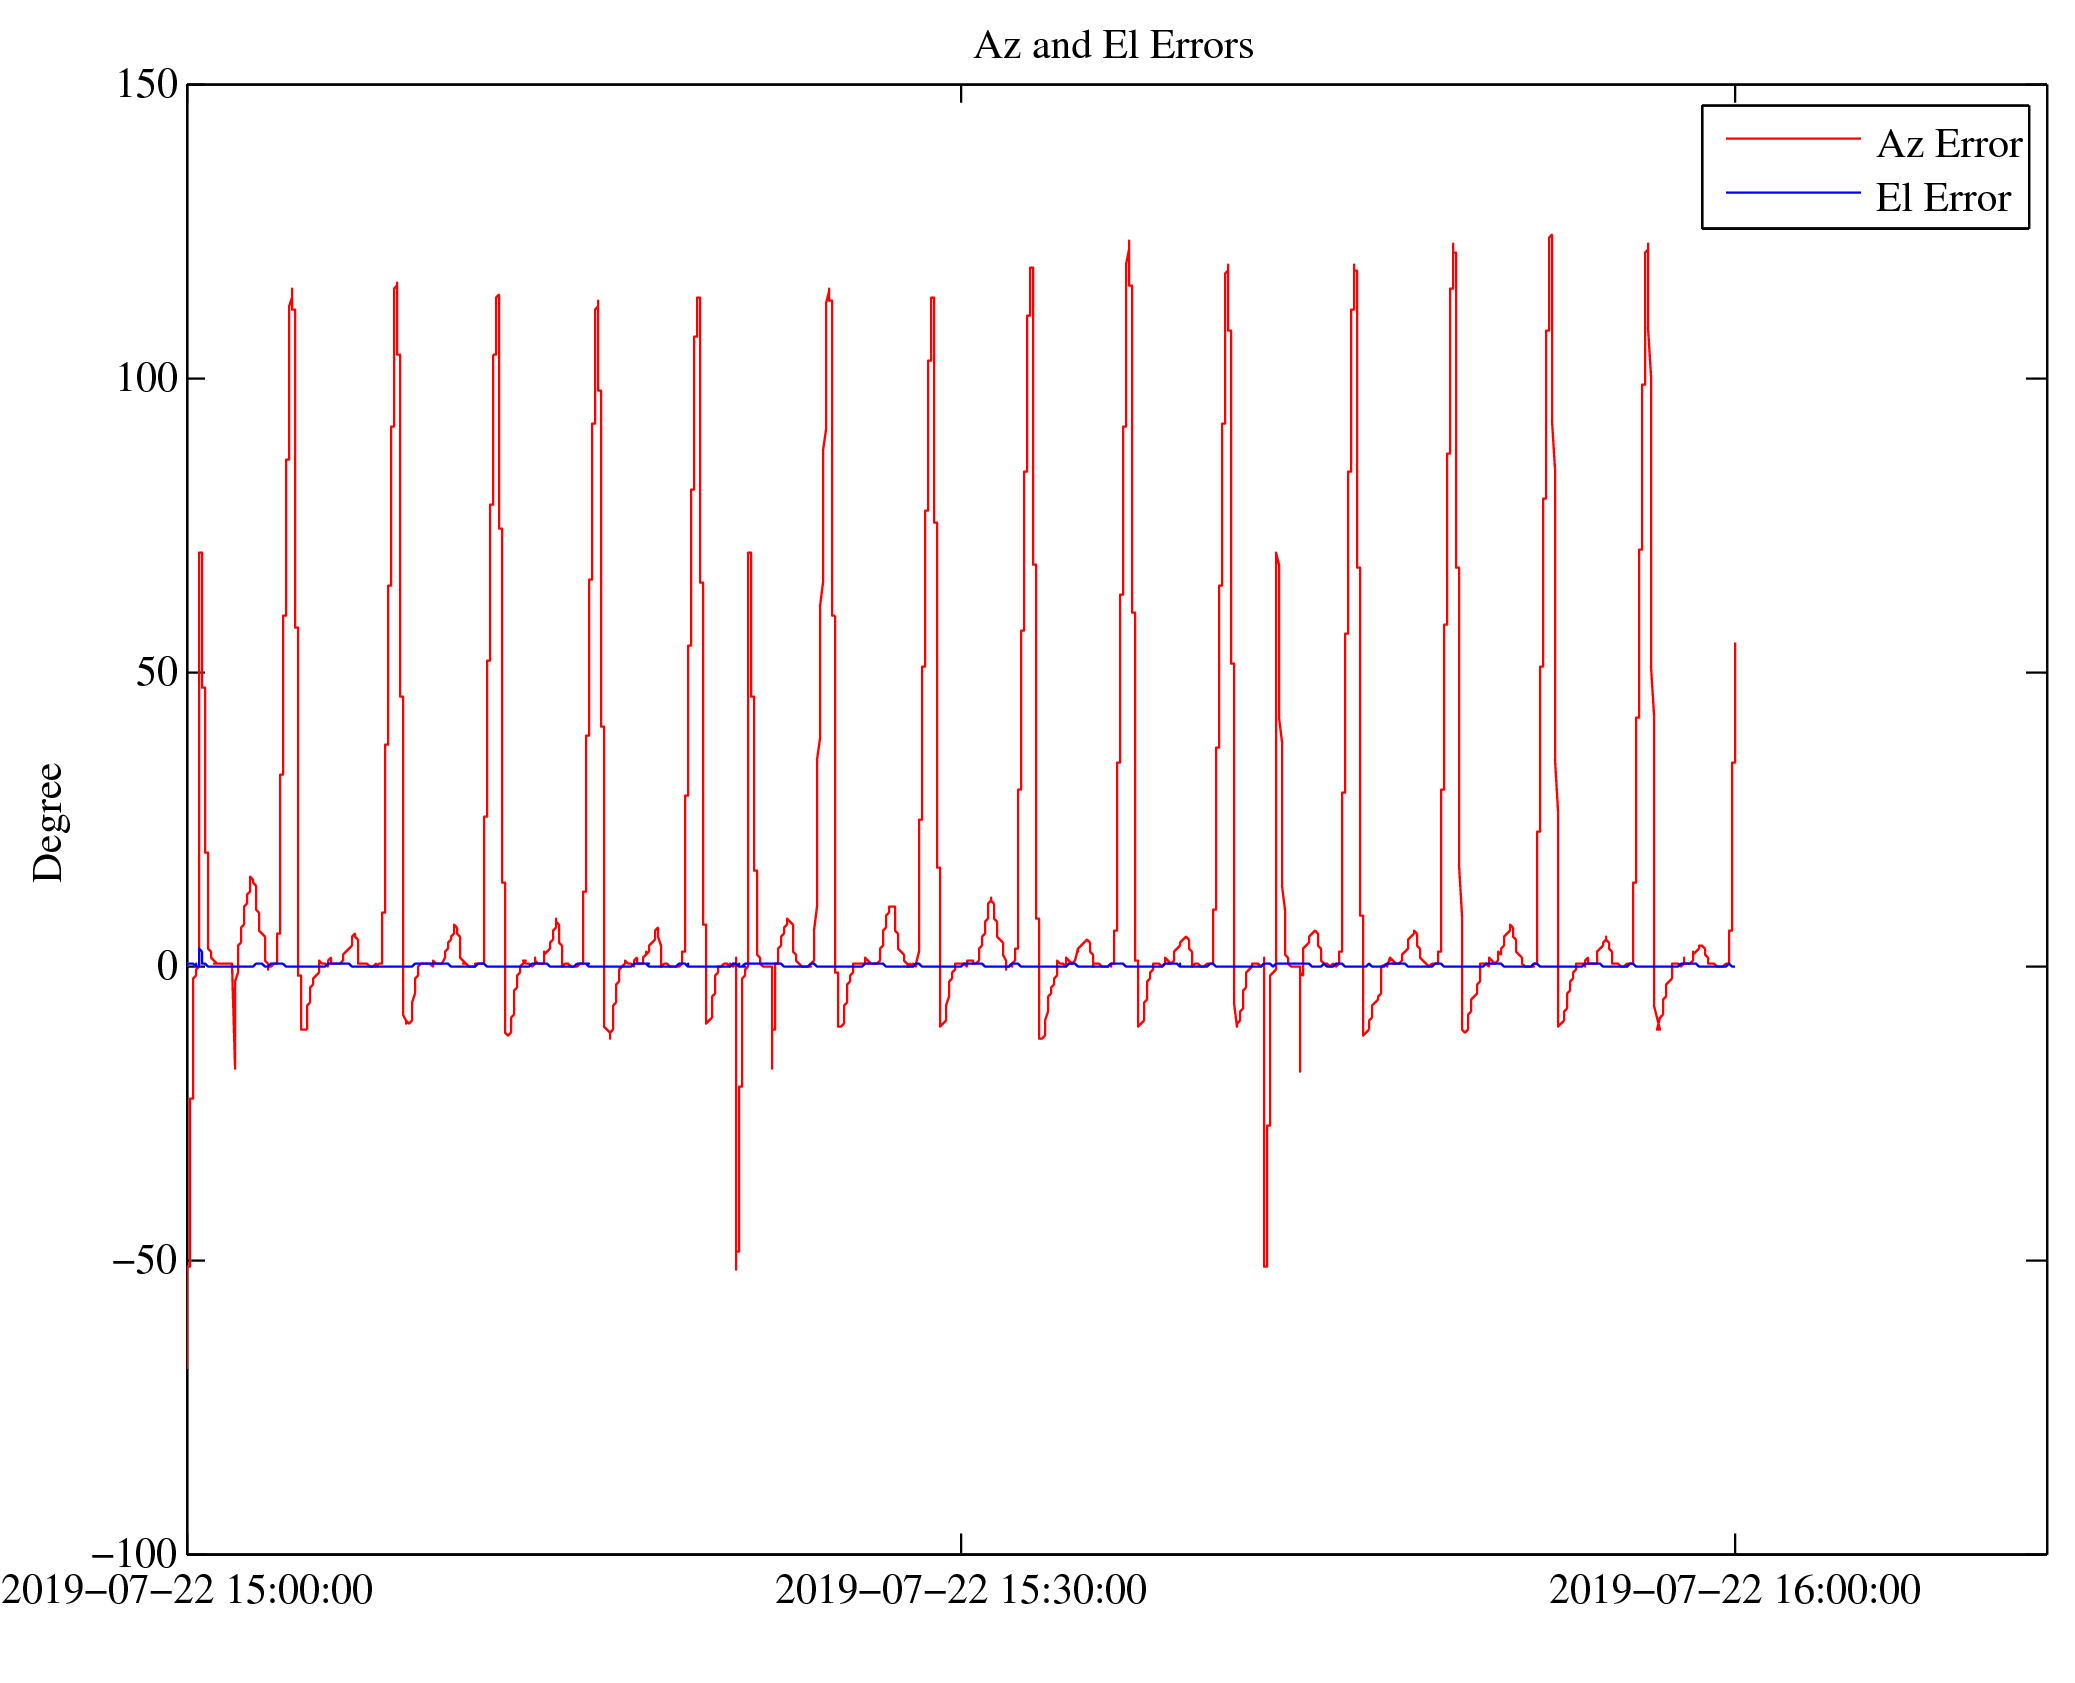Click the −50 y-axis tick label

pos(145,1261)
